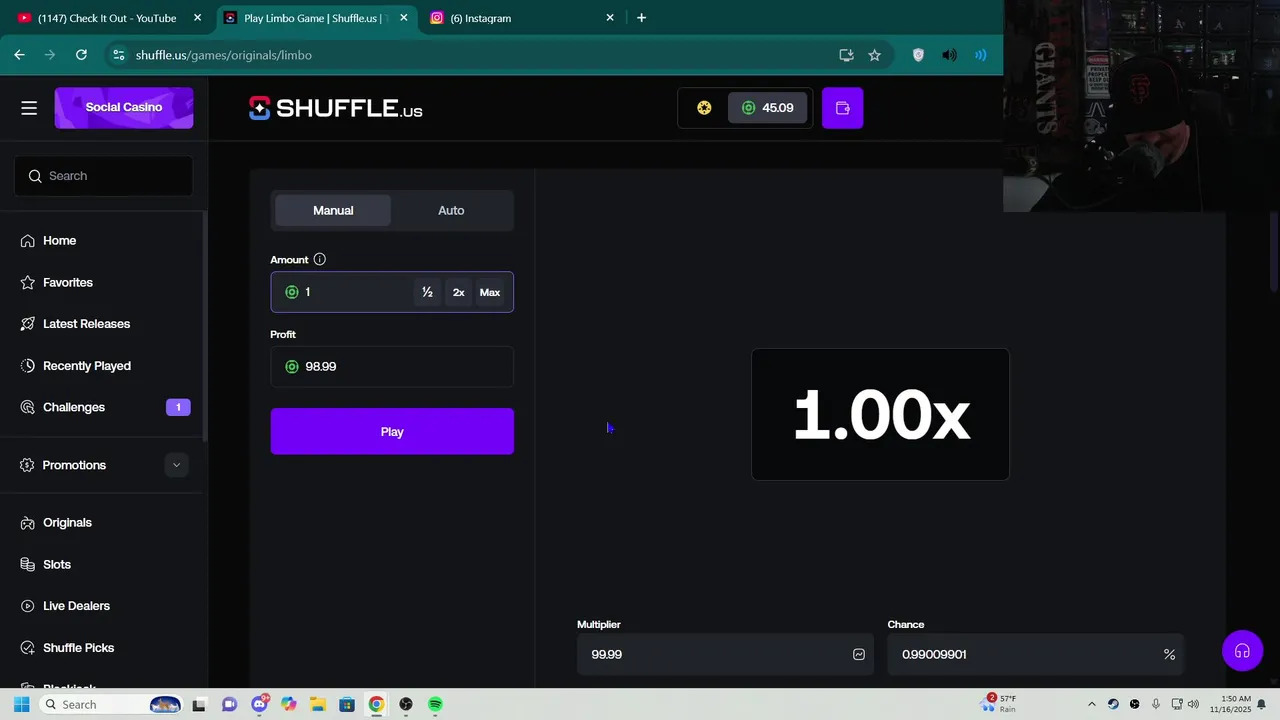Click the address bar URL
This screenshot has width=1280, height=720.
click(224, 55)
